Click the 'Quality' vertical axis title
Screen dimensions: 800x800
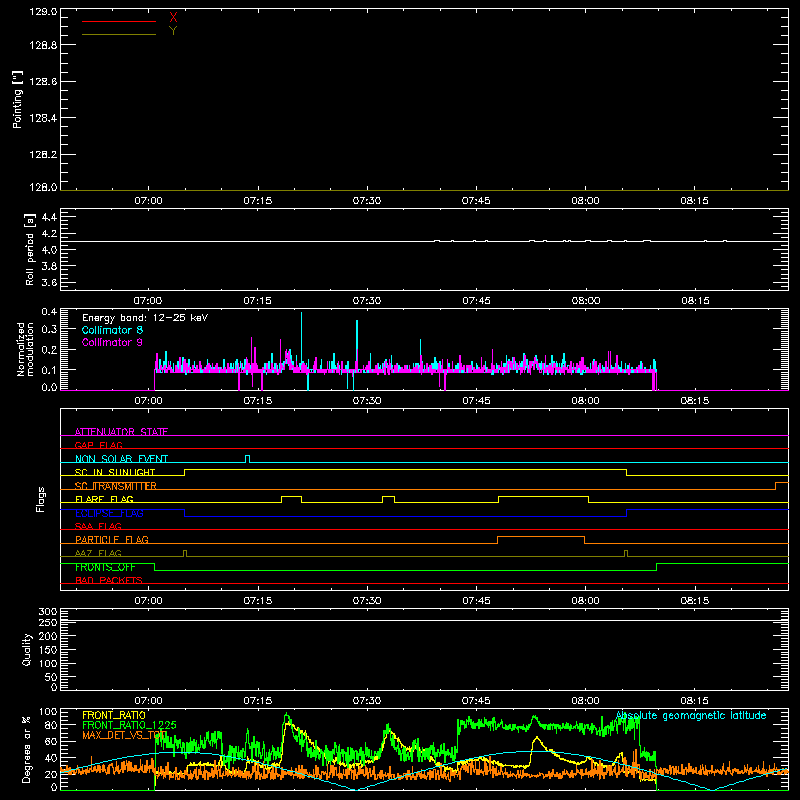tap(27, 649)
